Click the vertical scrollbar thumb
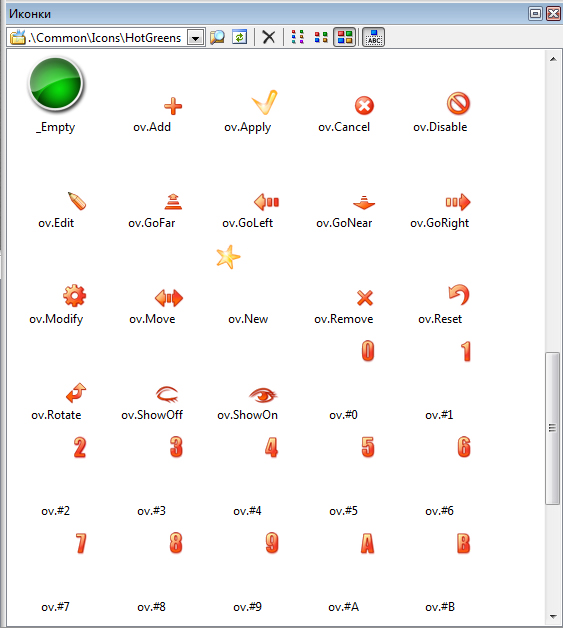The width and height of the screenshot is (563, 629). click(x=553, y=428)
